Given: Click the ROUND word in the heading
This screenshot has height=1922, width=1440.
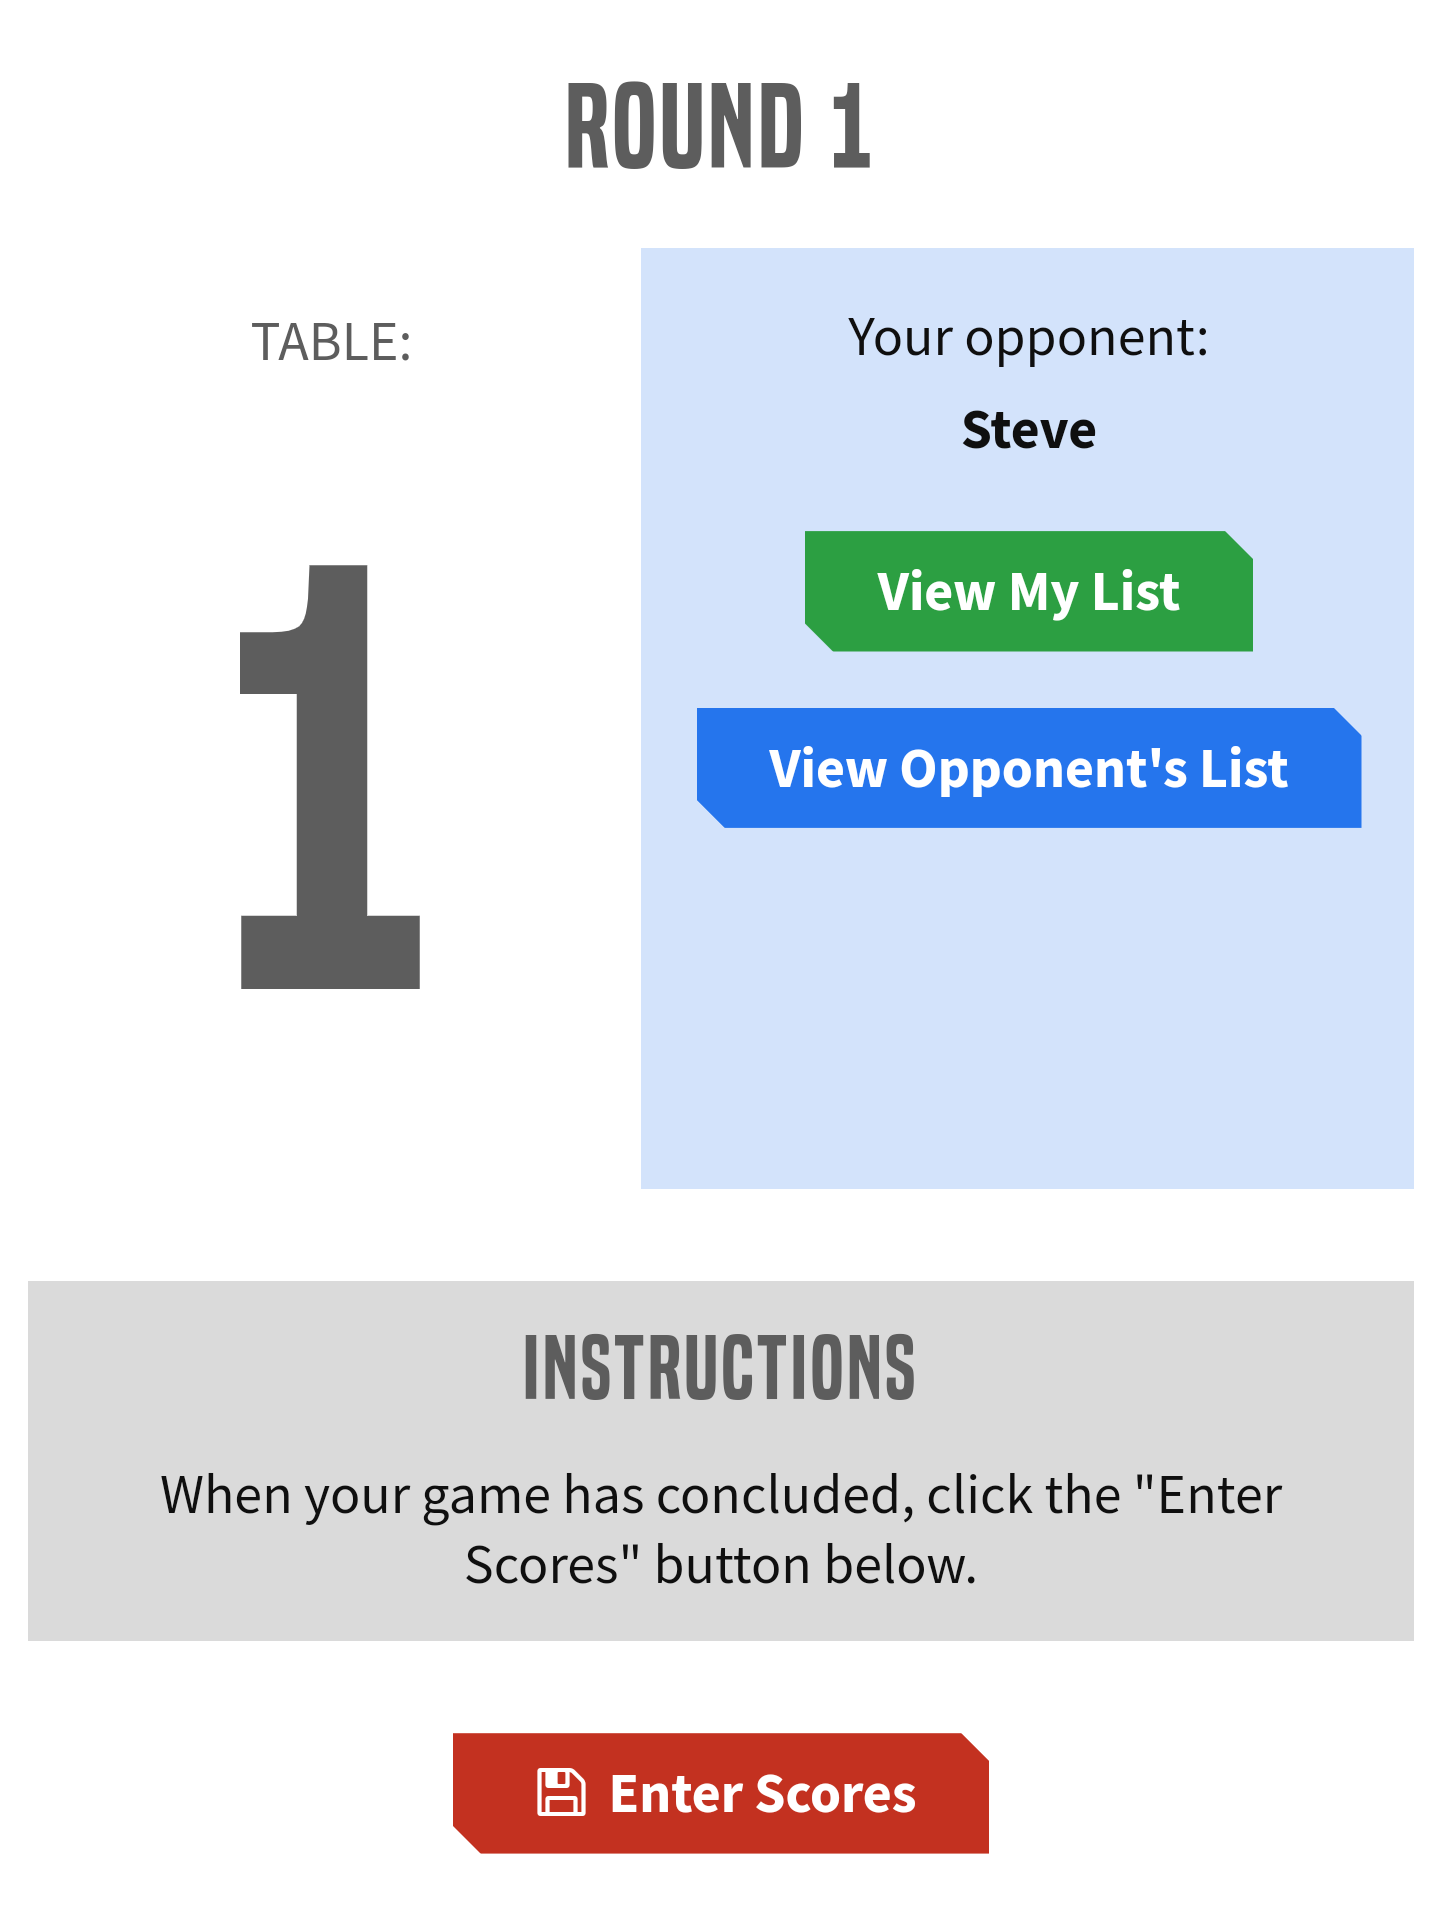Looking at the screenshot, I should (x=685, y=127).
